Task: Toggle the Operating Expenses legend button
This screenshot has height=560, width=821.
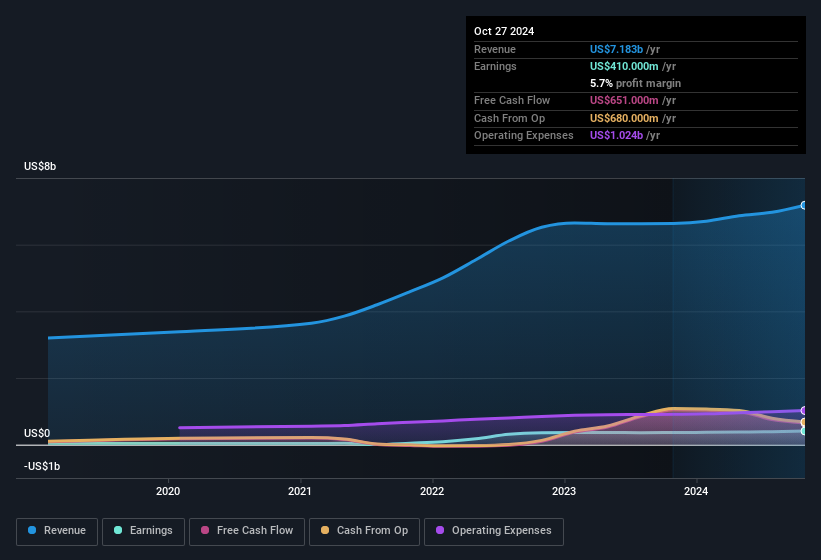Action: [494, 531]
